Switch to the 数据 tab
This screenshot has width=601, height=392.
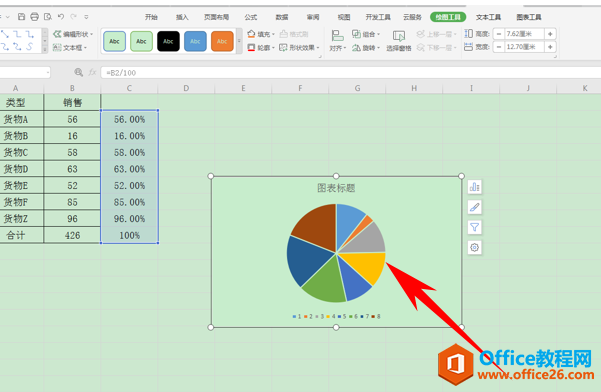click(x=282, y=17)
